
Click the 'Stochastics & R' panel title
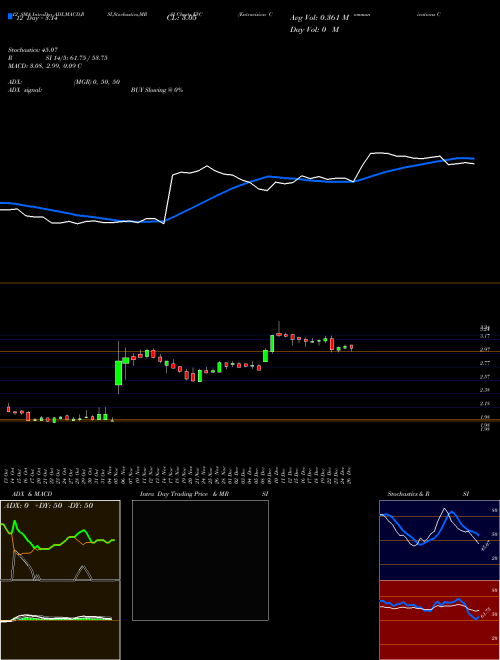[408, 494]
